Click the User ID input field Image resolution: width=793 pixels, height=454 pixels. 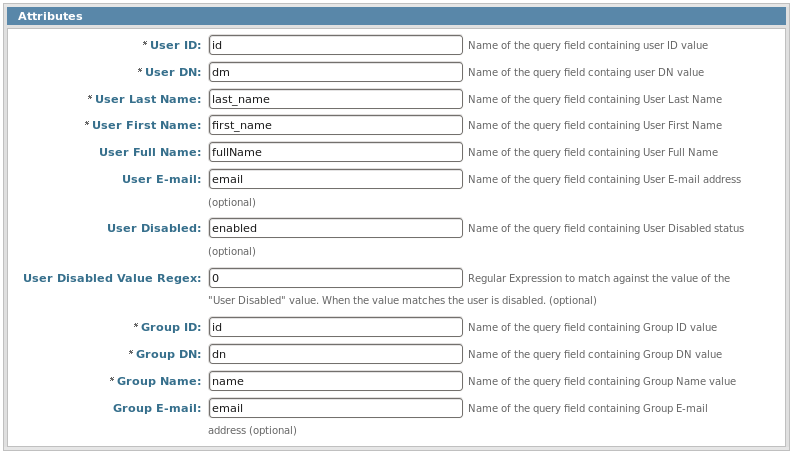tap(335, 45)
